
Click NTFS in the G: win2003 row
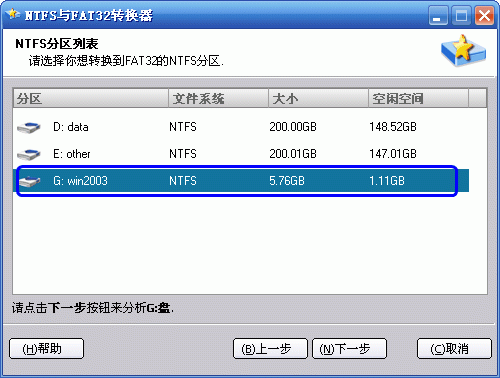coord(183,181)
